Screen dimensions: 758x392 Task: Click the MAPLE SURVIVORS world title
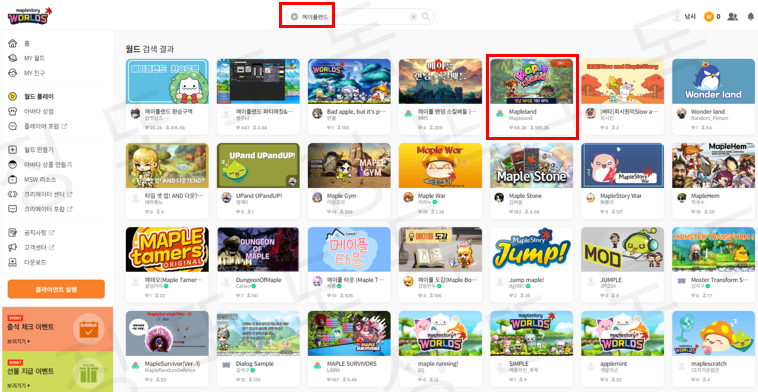[351, 363]
